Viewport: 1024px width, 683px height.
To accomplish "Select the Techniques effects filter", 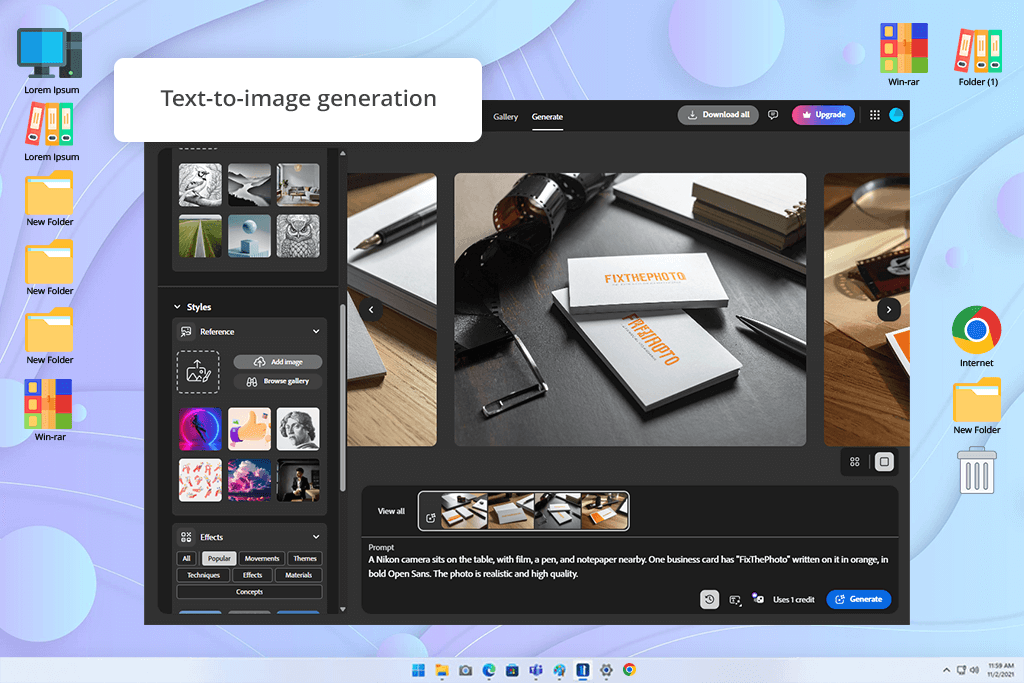I will tap(203, 575).
